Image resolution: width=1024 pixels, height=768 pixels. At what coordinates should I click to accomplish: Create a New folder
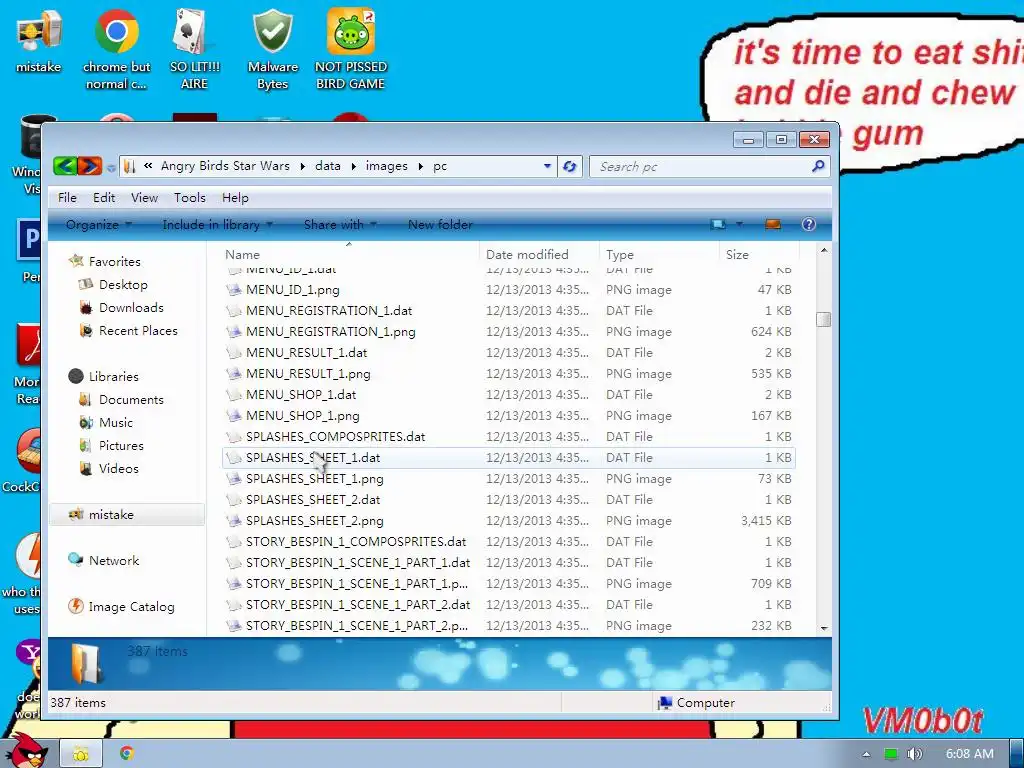click(440, 224)
